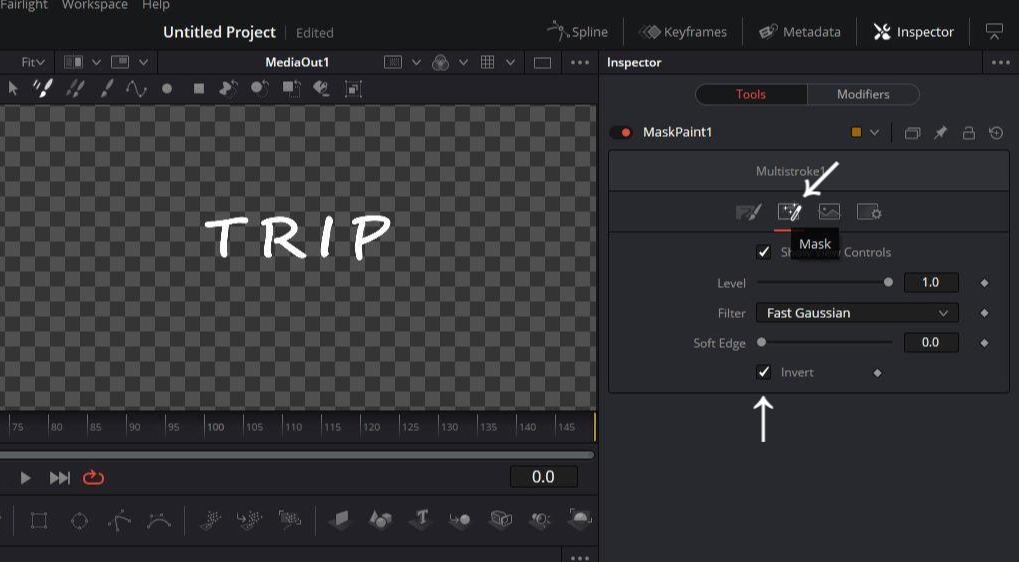Screen dimensions: 1019x562
Task: Expand the color channel options chevron
Action: point(463,62)
